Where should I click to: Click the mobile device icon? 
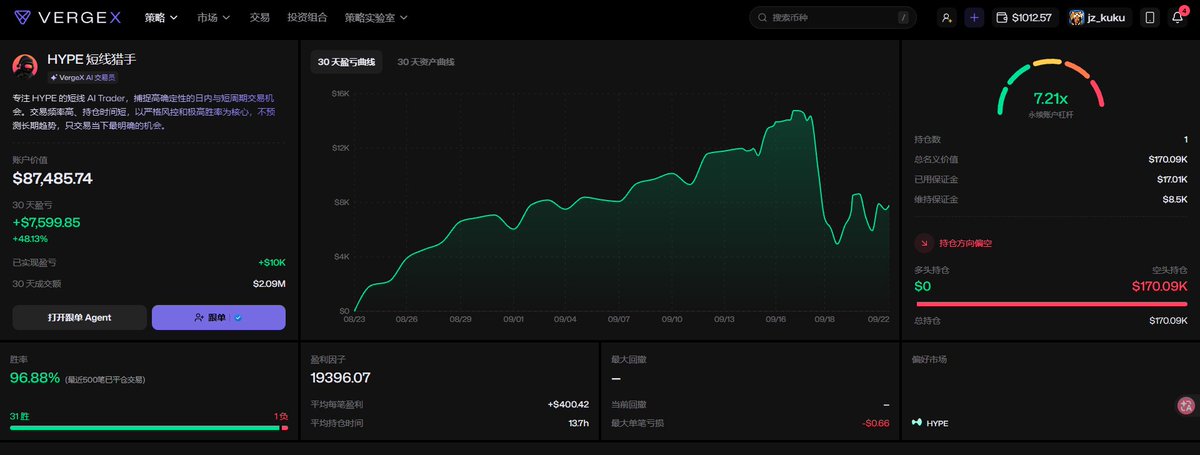pos(1149,18)
